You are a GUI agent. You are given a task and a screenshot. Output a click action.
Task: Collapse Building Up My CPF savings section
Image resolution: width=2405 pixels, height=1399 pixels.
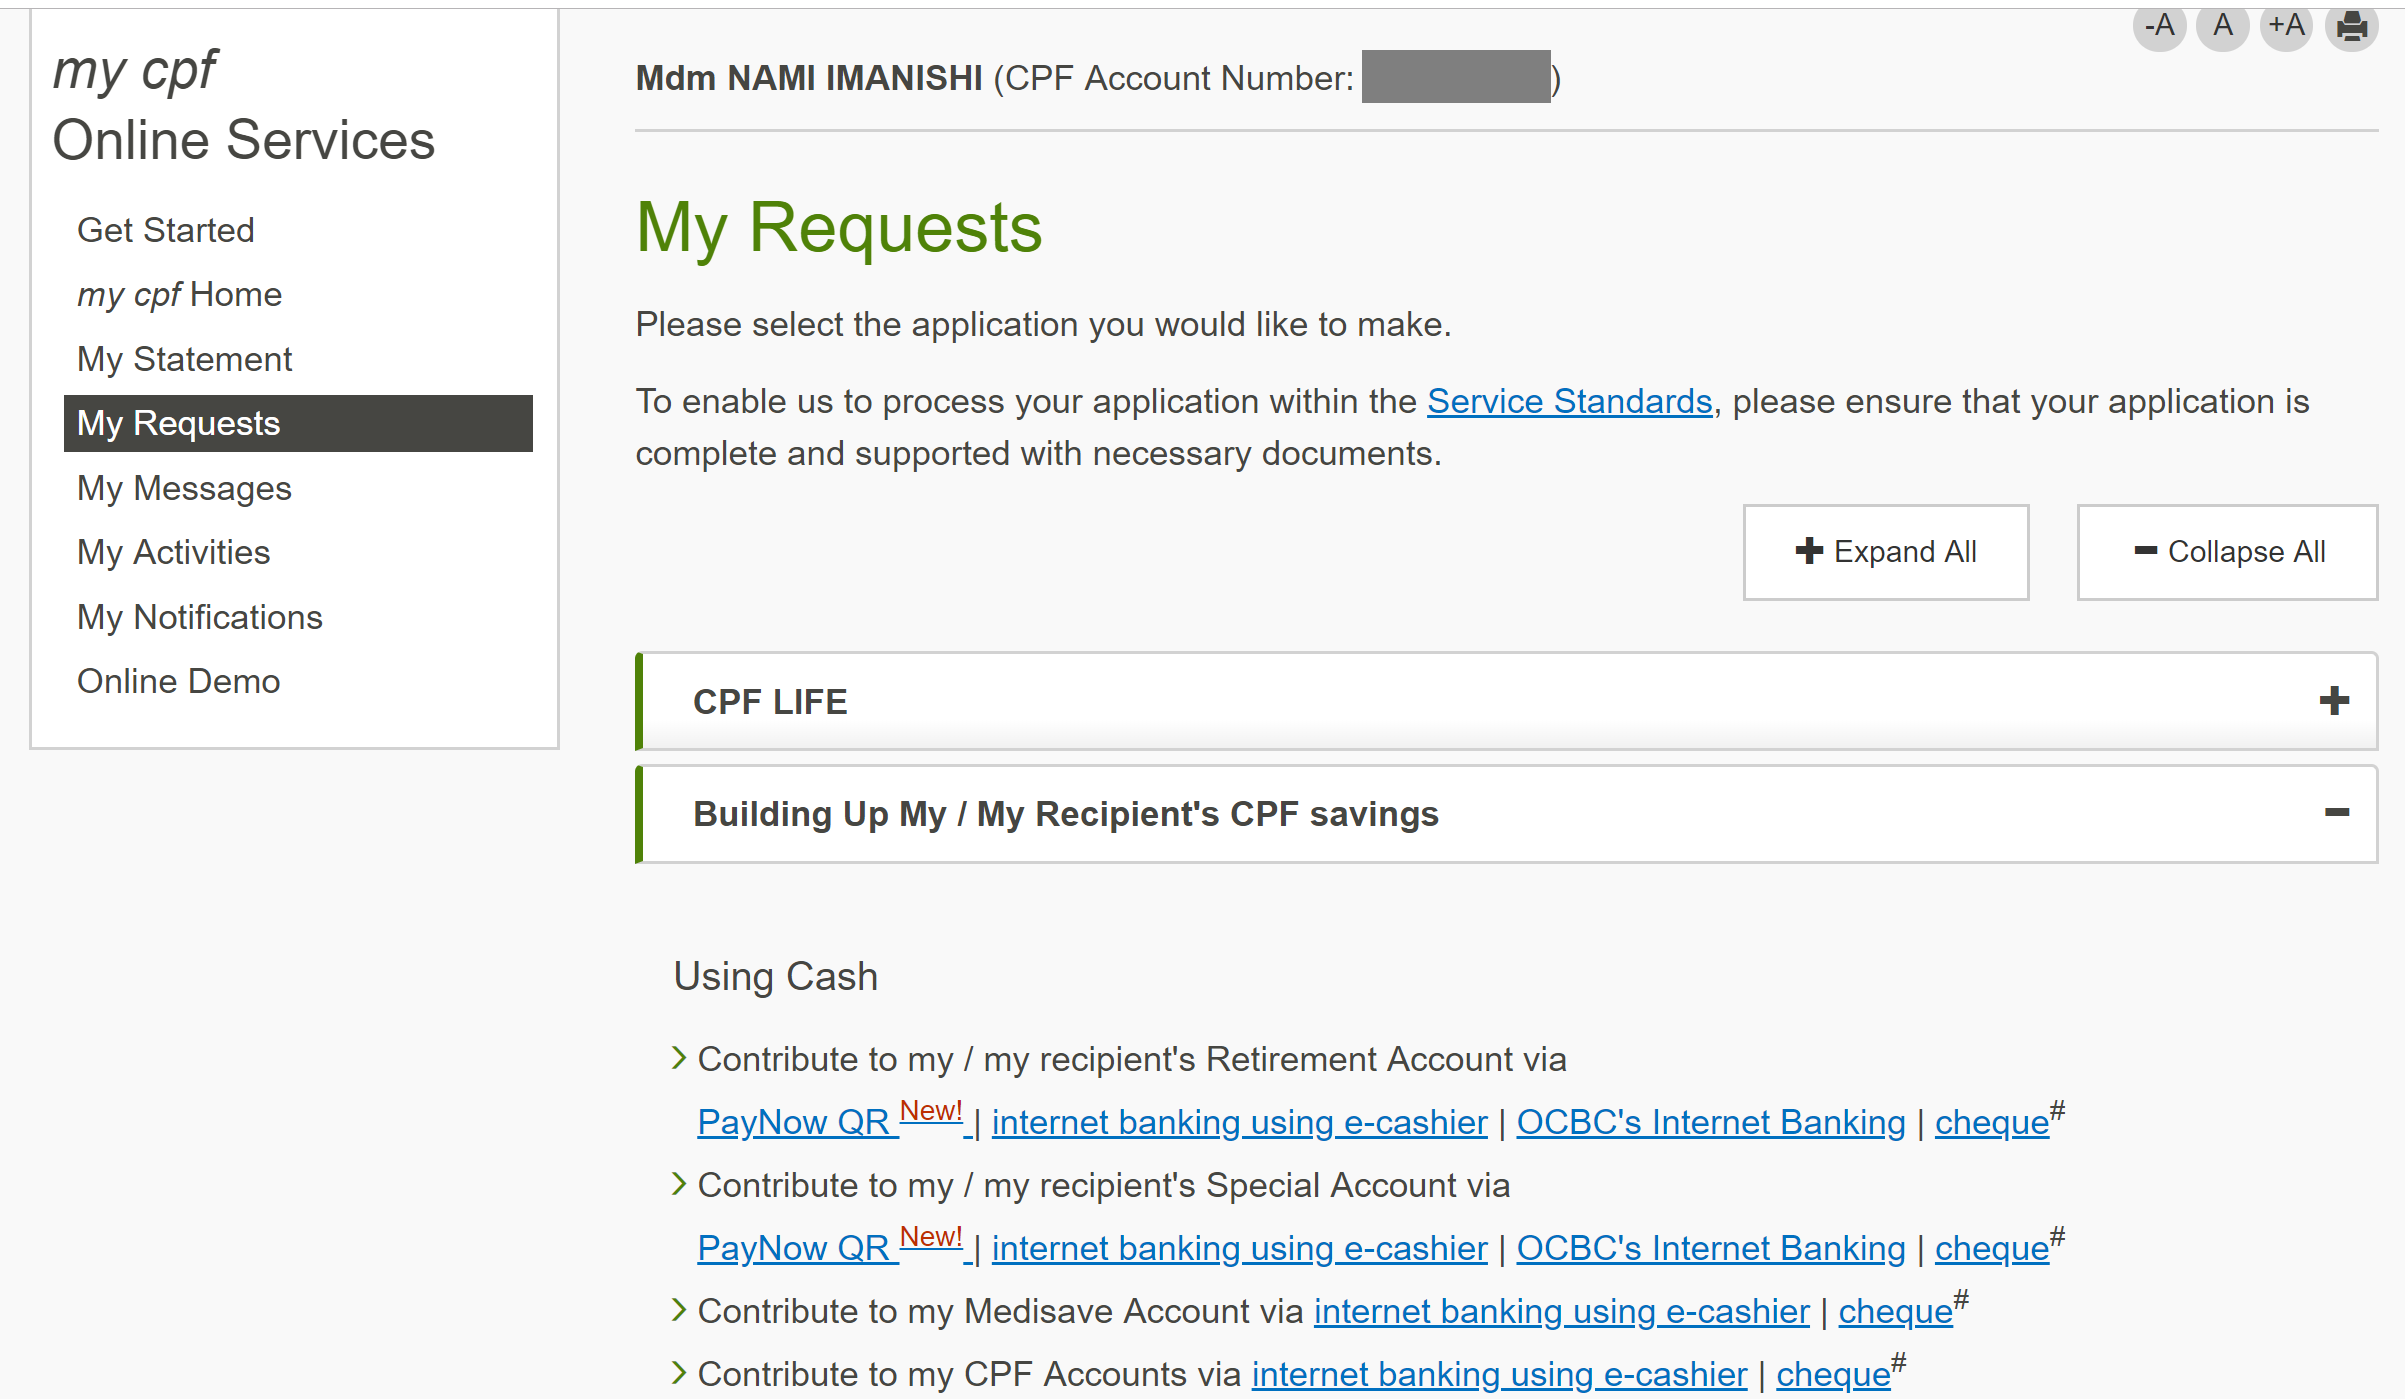click(x=2336, y=813)
